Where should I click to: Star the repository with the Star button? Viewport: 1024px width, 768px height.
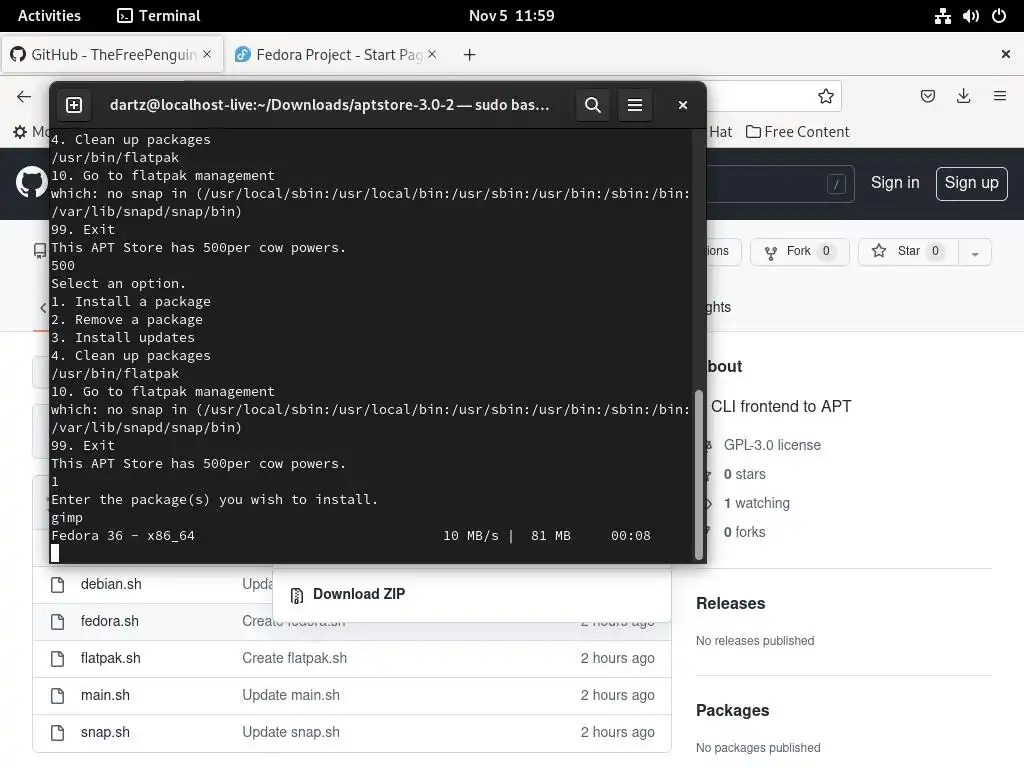pyautogui.click(x=908, y=251)
